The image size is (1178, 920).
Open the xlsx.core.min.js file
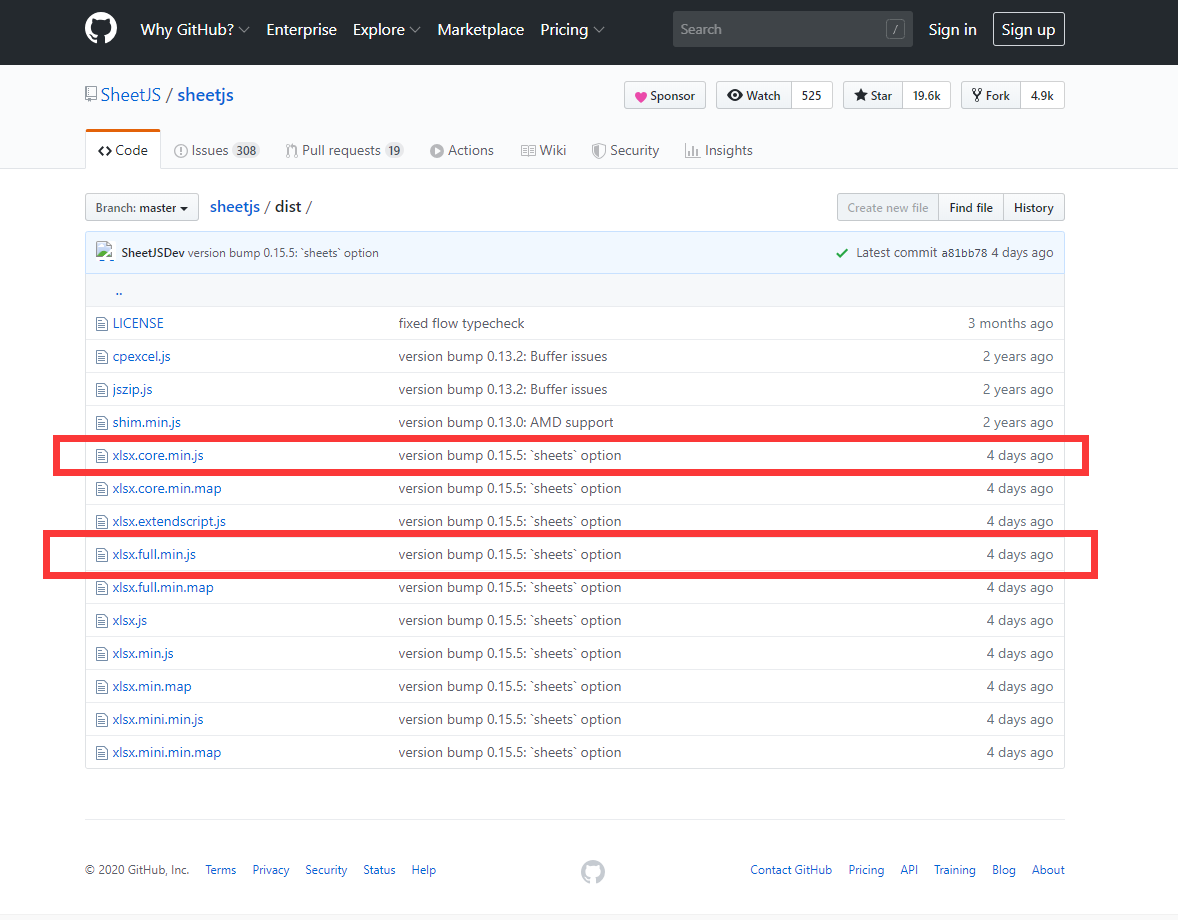coord(158,455)
